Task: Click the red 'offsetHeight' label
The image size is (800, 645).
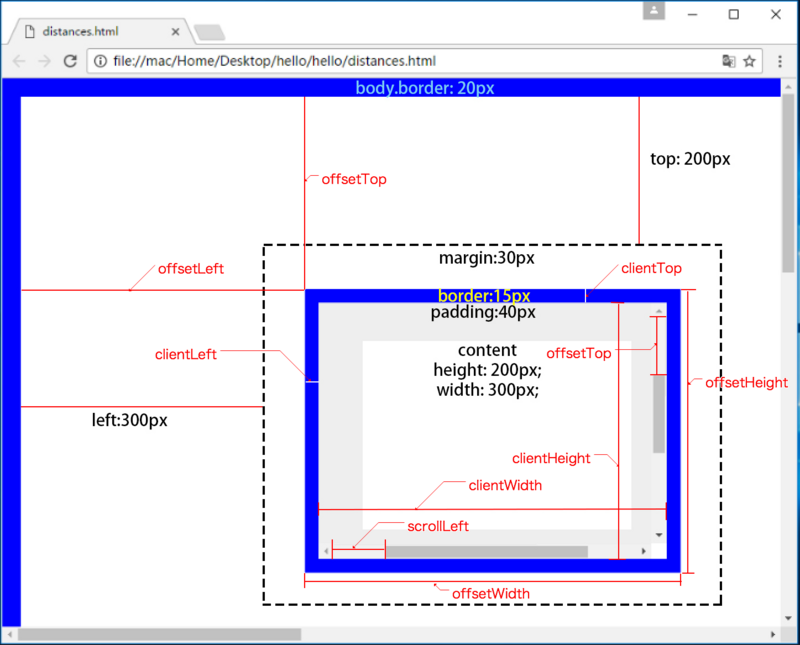Action: [746, 383]
